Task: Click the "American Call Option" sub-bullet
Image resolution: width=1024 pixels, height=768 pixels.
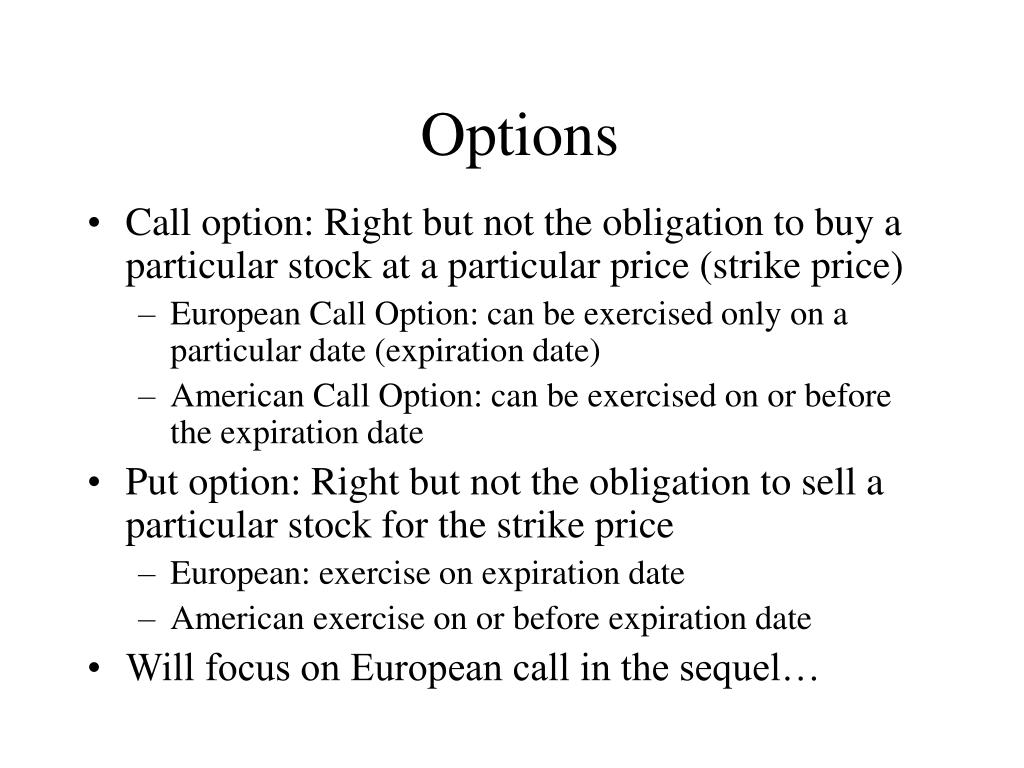Action: tap(530, 414)
